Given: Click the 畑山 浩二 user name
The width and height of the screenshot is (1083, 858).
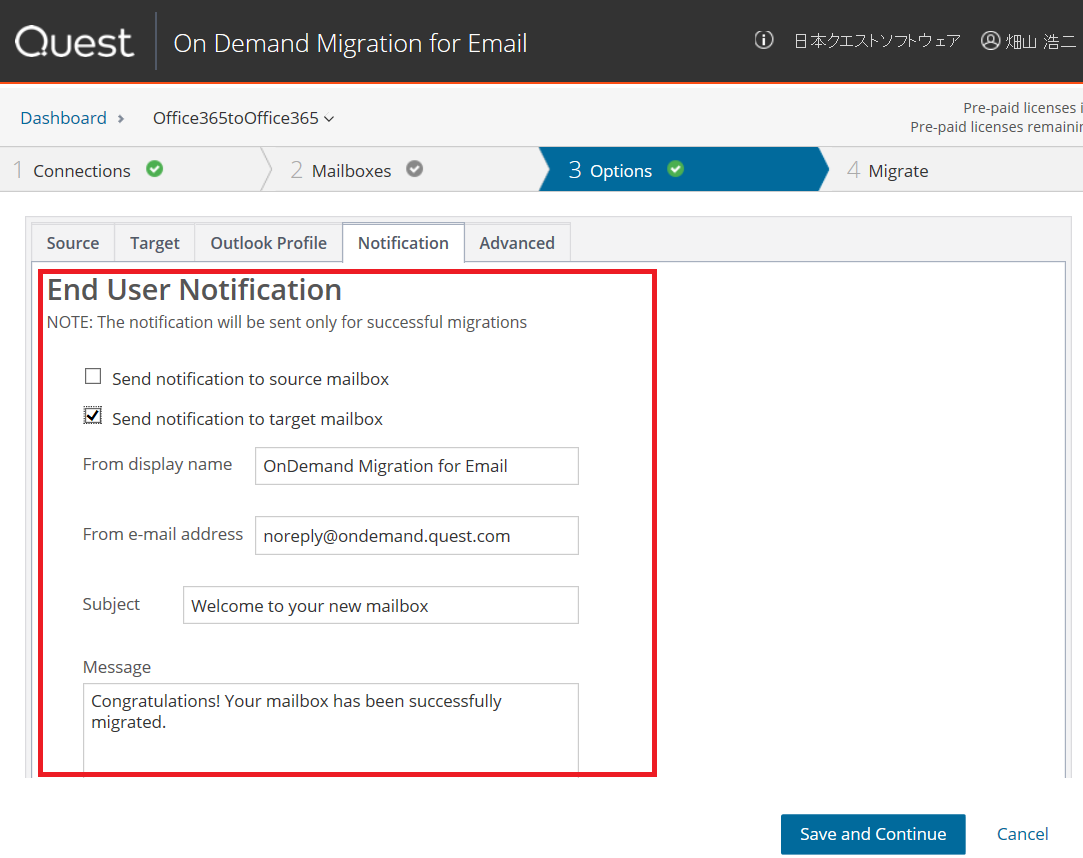Looking at the screenshot, I should coord(1041,41).
